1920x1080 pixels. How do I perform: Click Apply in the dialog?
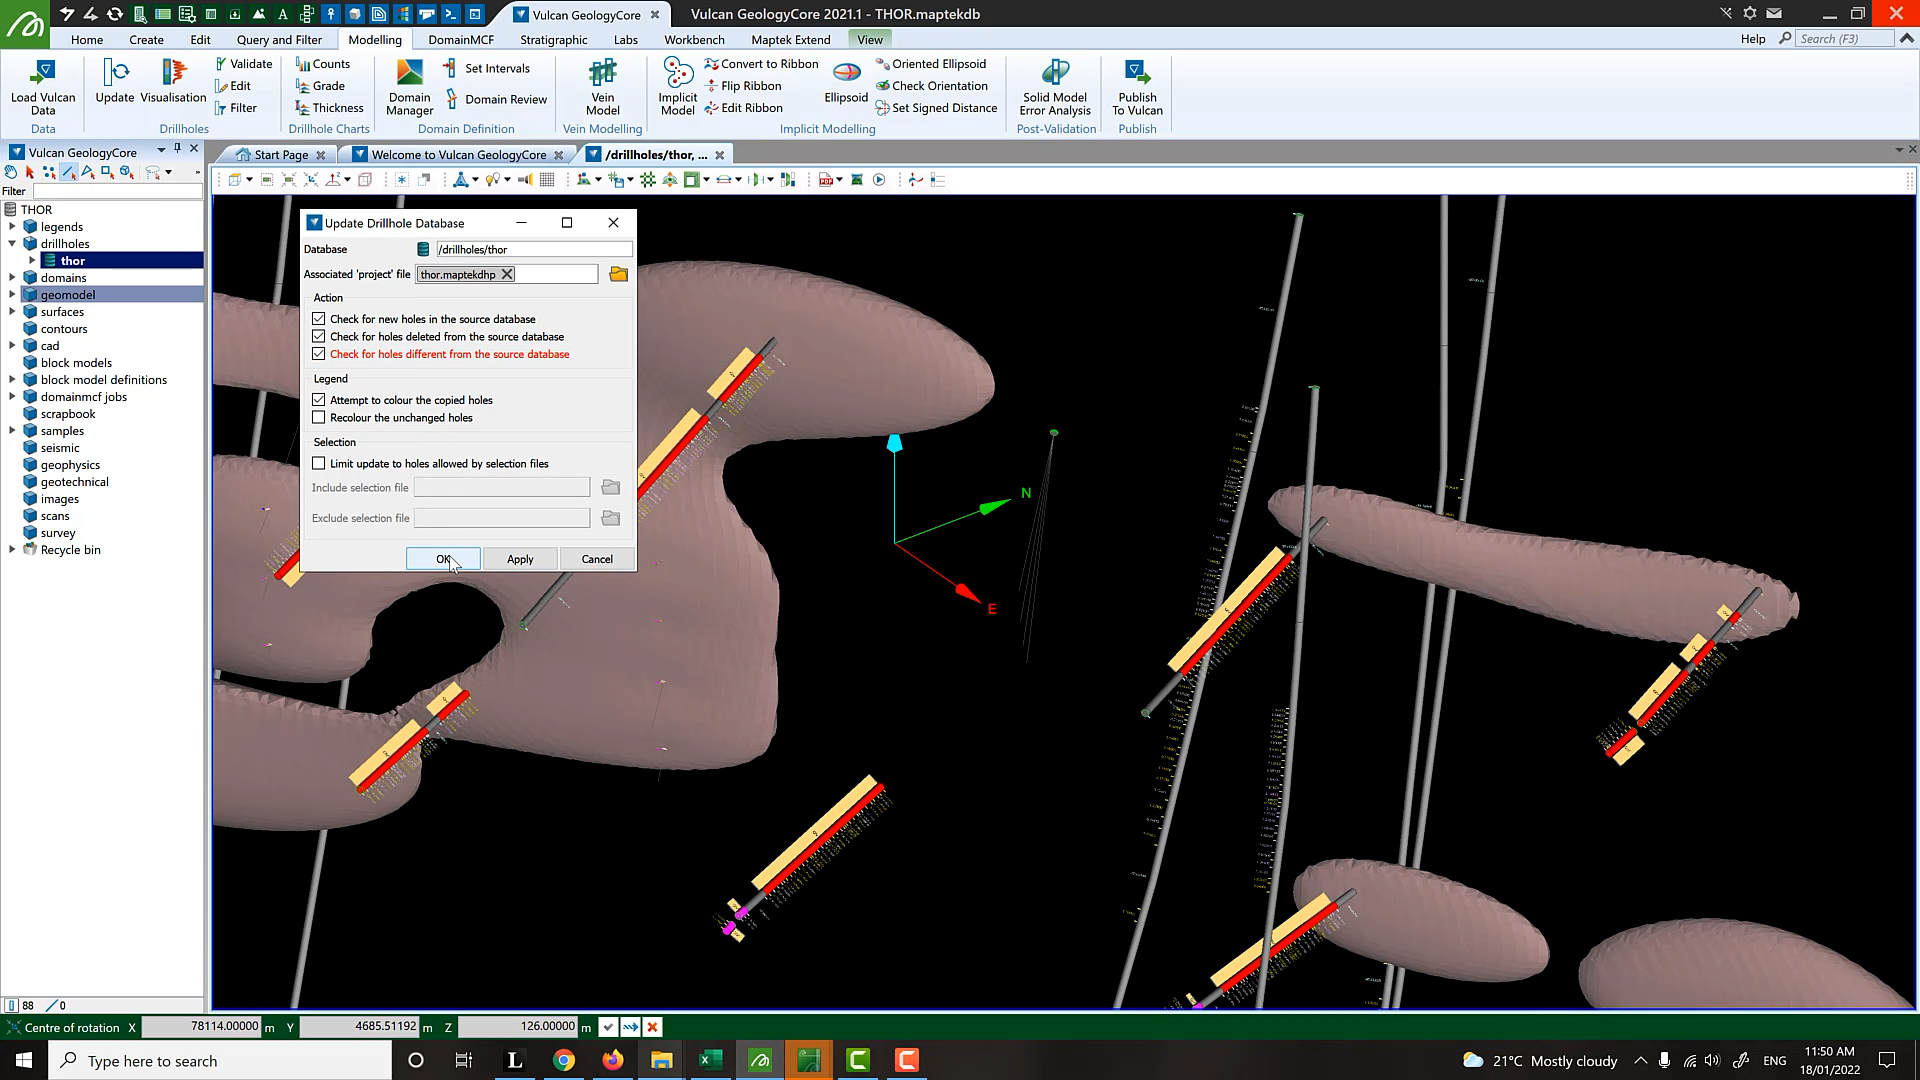[520, 559]
